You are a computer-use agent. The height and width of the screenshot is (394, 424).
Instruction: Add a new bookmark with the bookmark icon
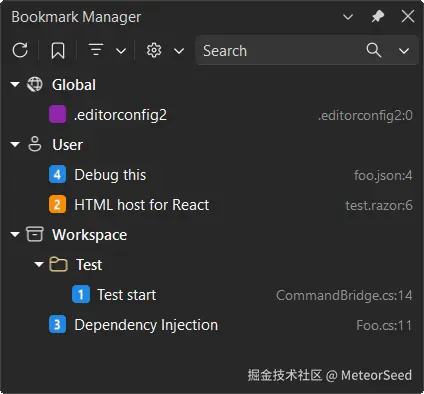click(x=58, y=51)
